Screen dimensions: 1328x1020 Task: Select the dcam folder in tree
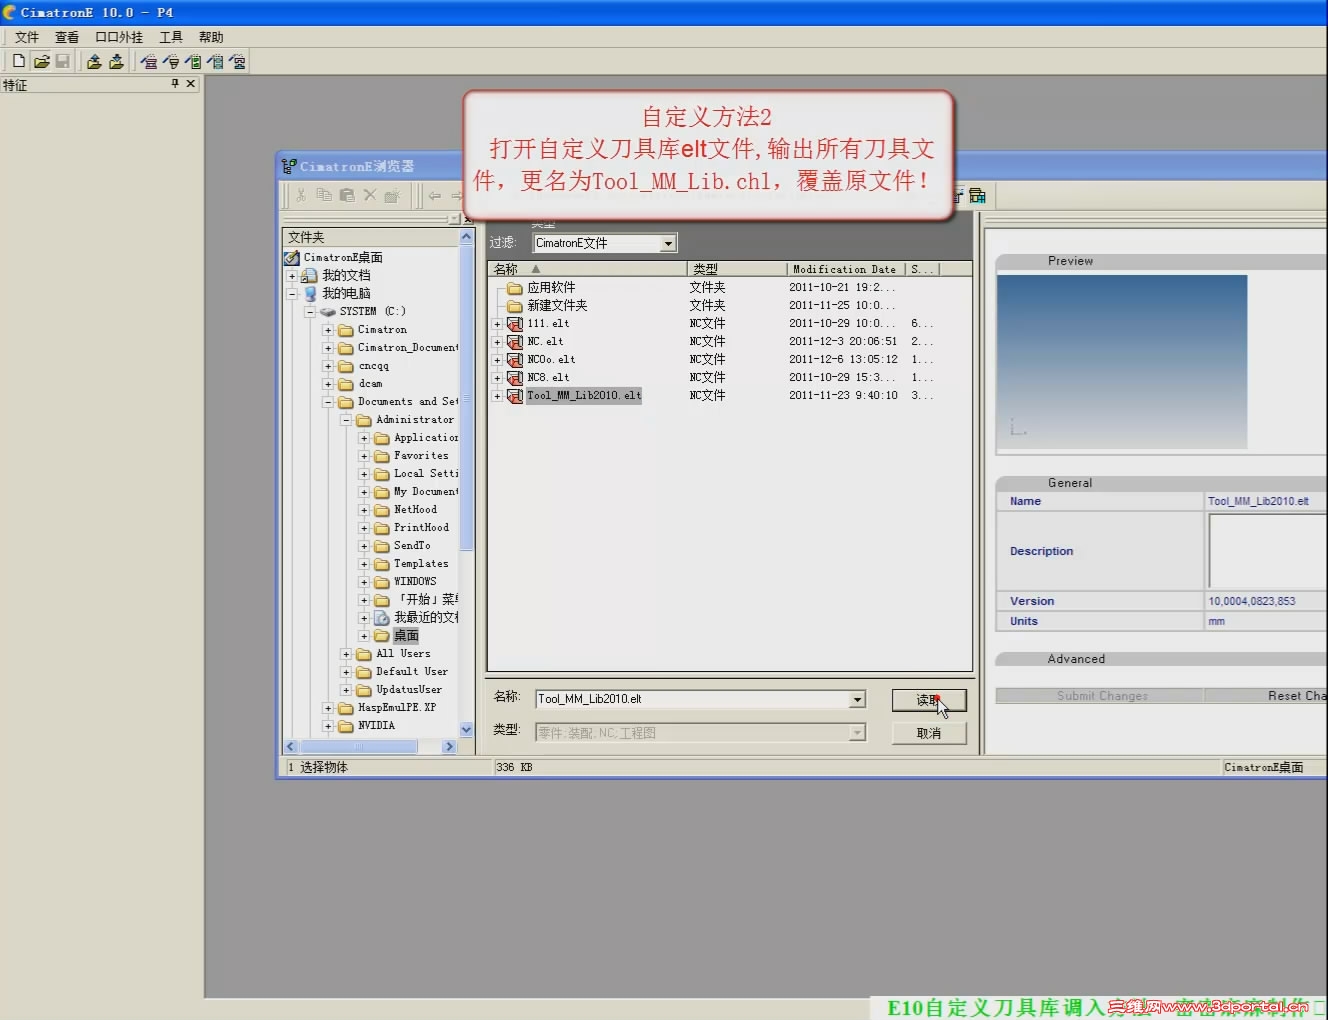370,384
